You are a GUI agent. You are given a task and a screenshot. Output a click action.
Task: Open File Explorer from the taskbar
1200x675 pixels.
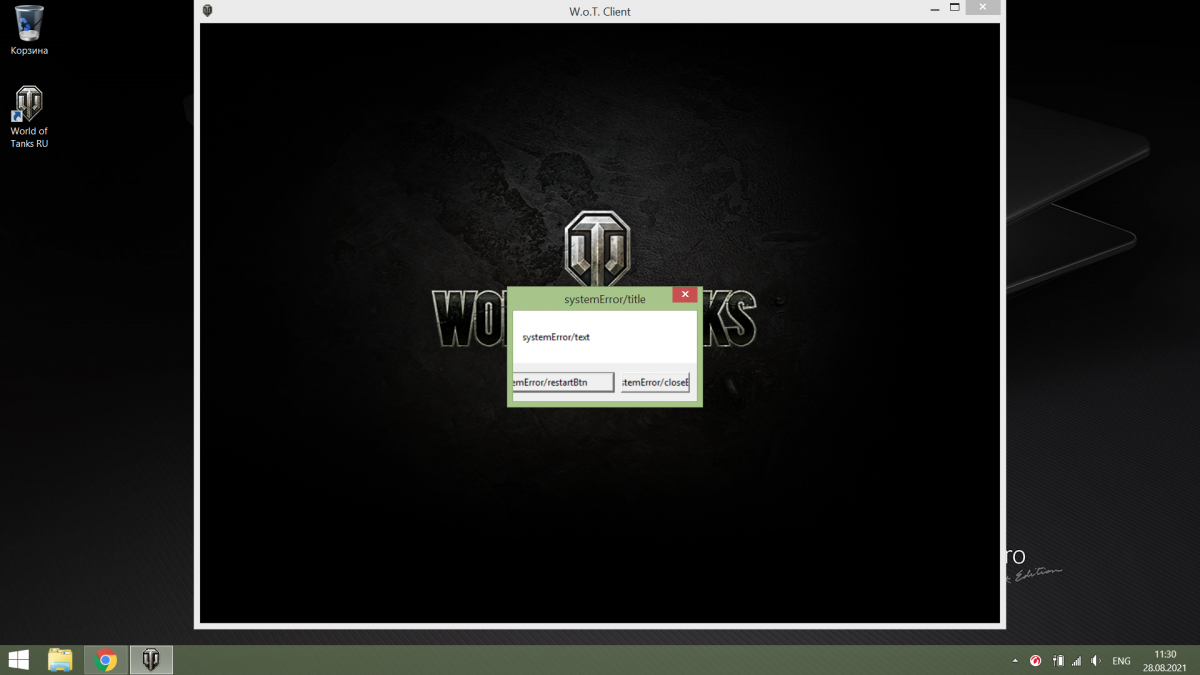[x=61, y=660]
